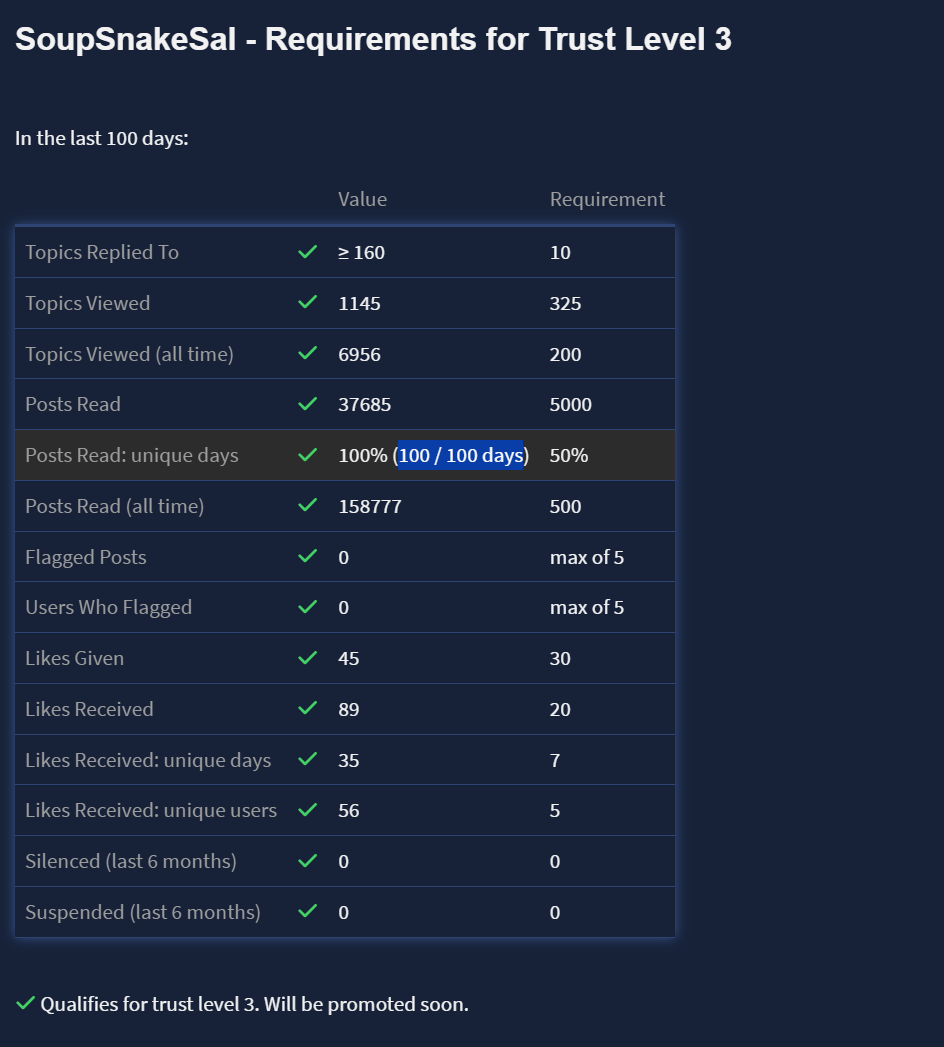The width and height of the screenshot is (944, 1047).
Task: Click the checkmark for Suspended (last 6 months)
Action: coord(308,911)
